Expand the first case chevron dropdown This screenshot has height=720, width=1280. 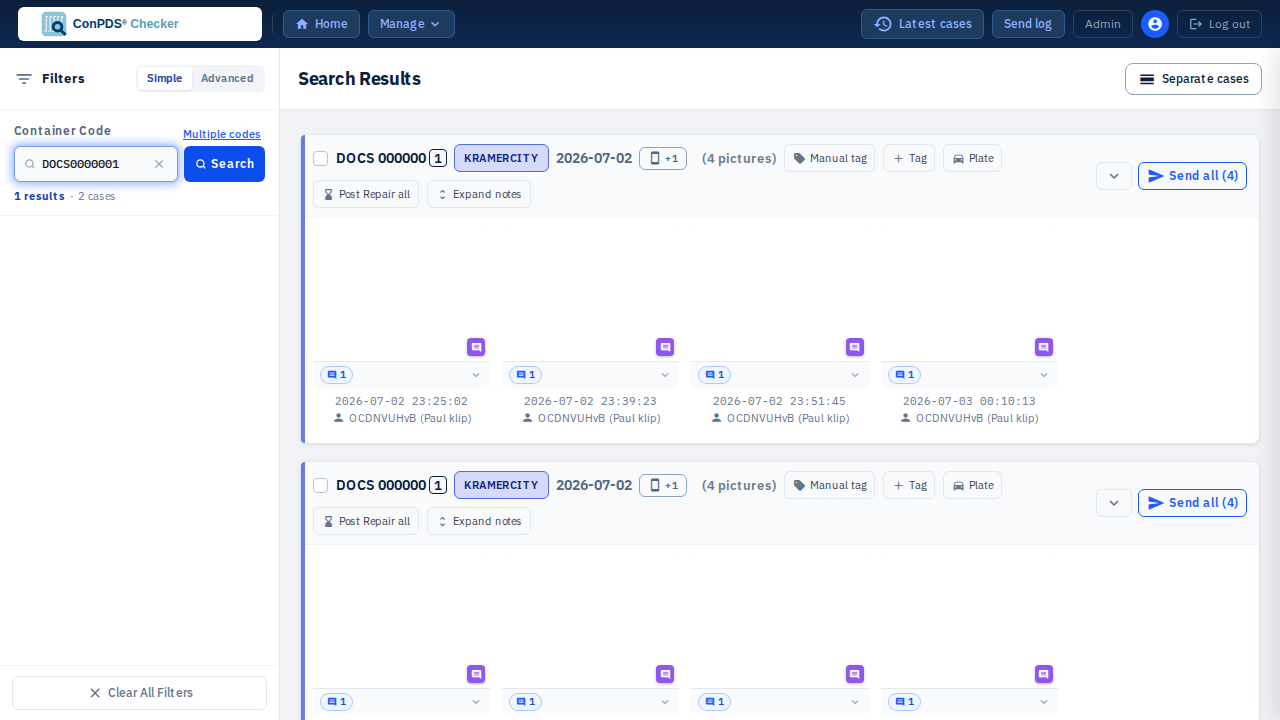tap(1114, 176)
